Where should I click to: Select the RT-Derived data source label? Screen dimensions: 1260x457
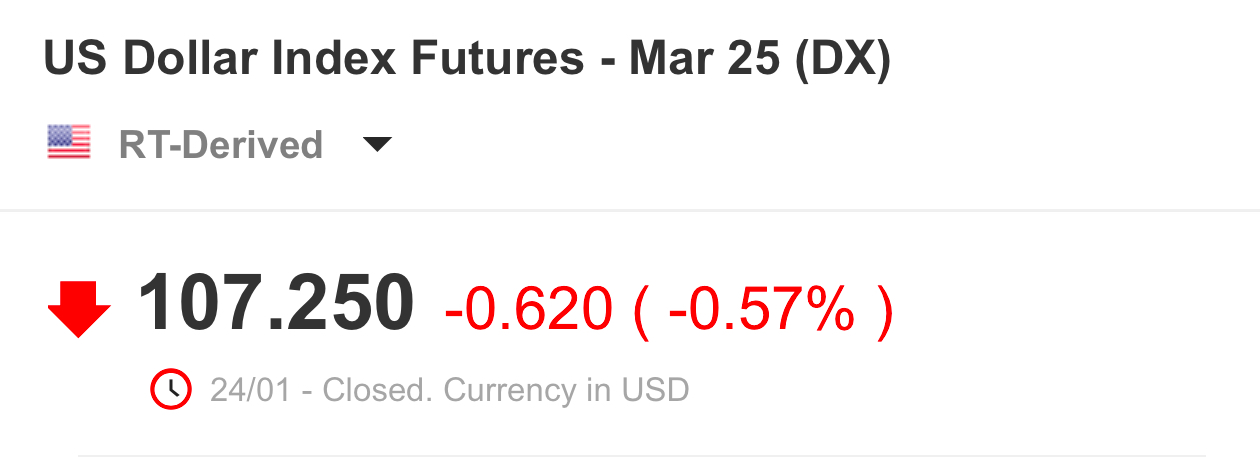click(x=220, y=145)
